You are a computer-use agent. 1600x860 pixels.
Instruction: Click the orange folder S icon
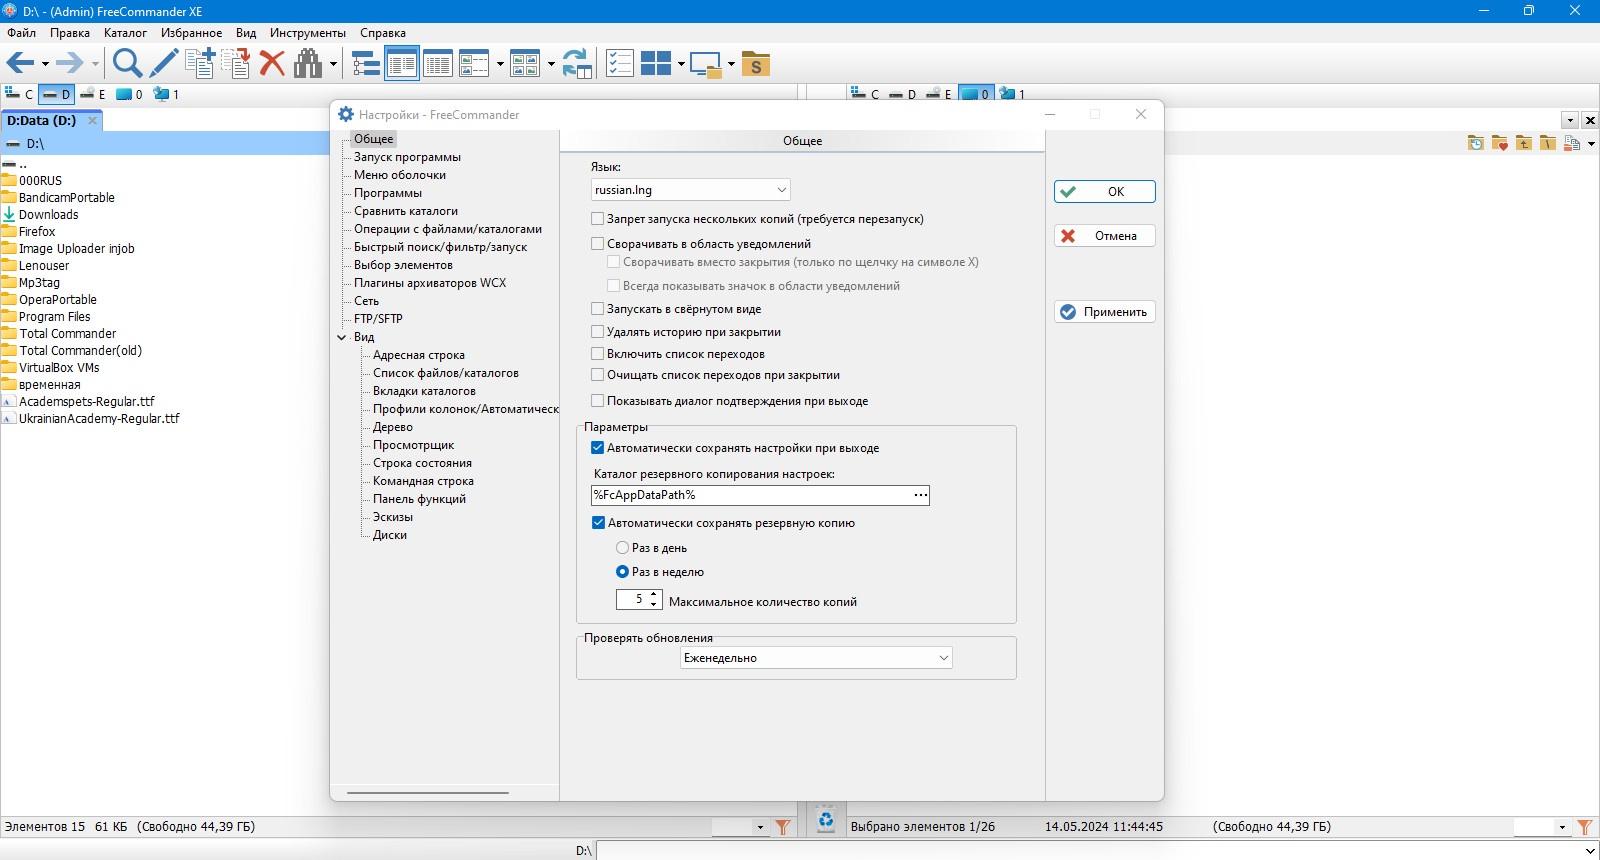pyautogui.click(x=756, y=64)
